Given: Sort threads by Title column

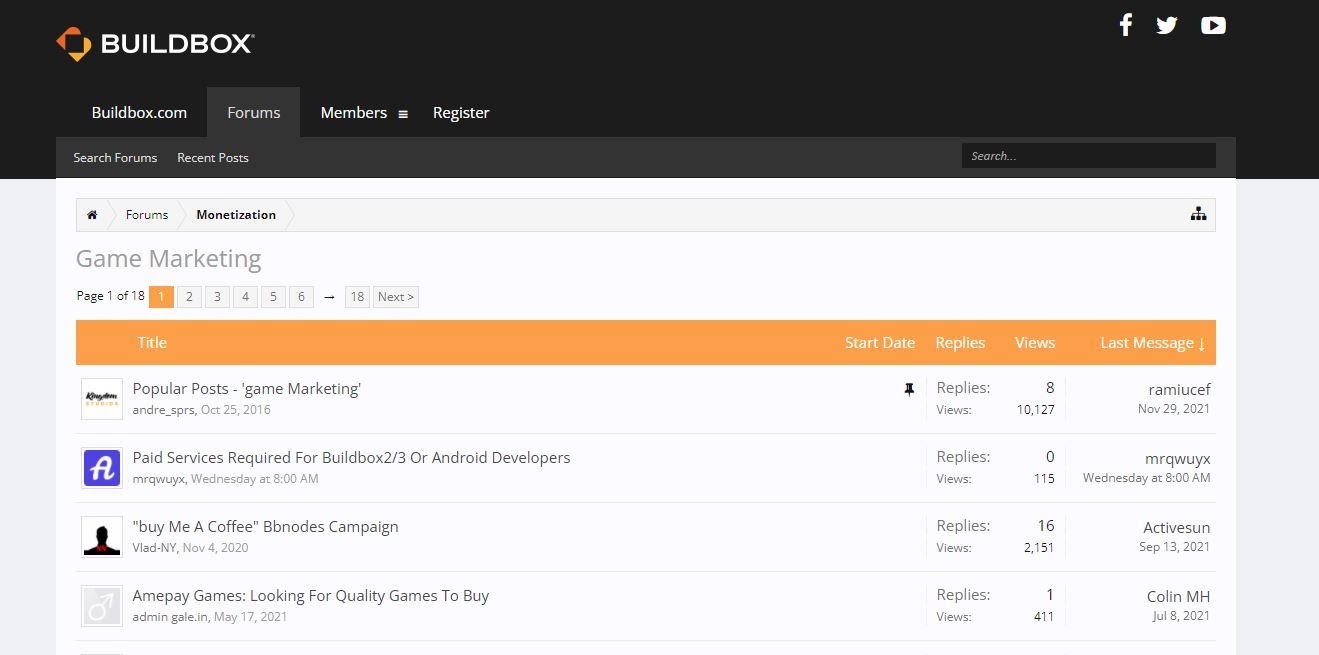Looking at the screenshot, I should [152, 342].
